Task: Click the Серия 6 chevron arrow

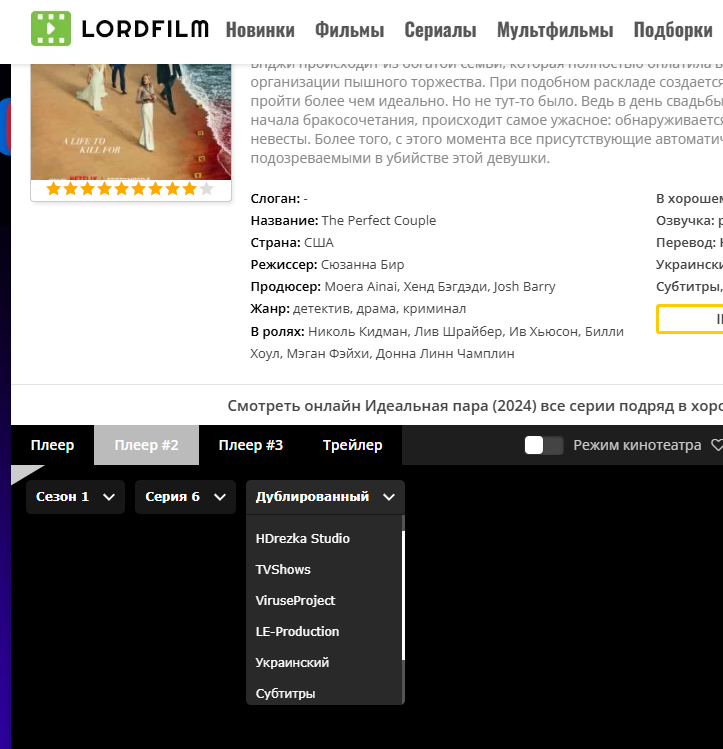Action: coord(220,497)
